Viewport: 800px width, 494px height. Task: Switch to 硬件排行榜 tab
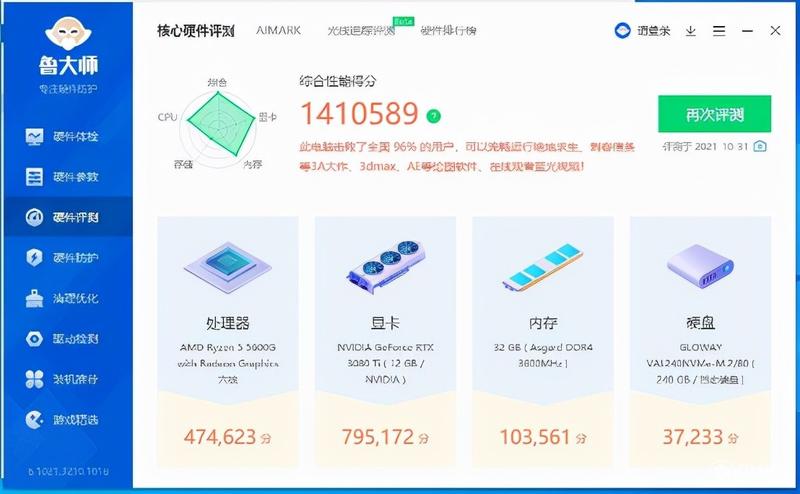448,31
